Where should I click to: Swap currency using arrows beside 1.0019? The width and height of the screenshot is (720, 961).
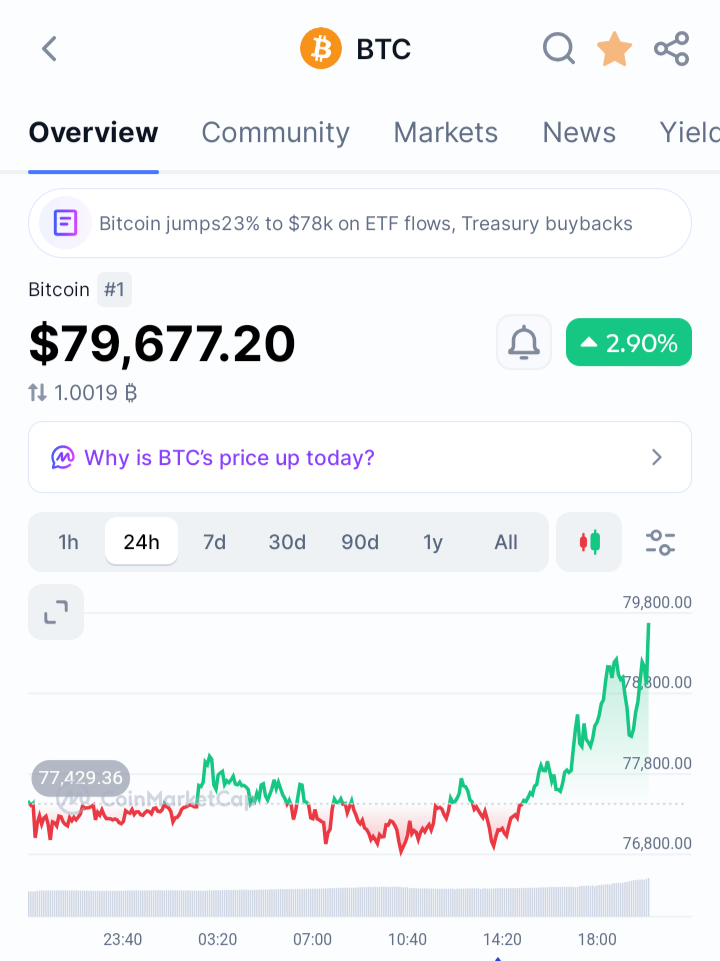point(37,392)
